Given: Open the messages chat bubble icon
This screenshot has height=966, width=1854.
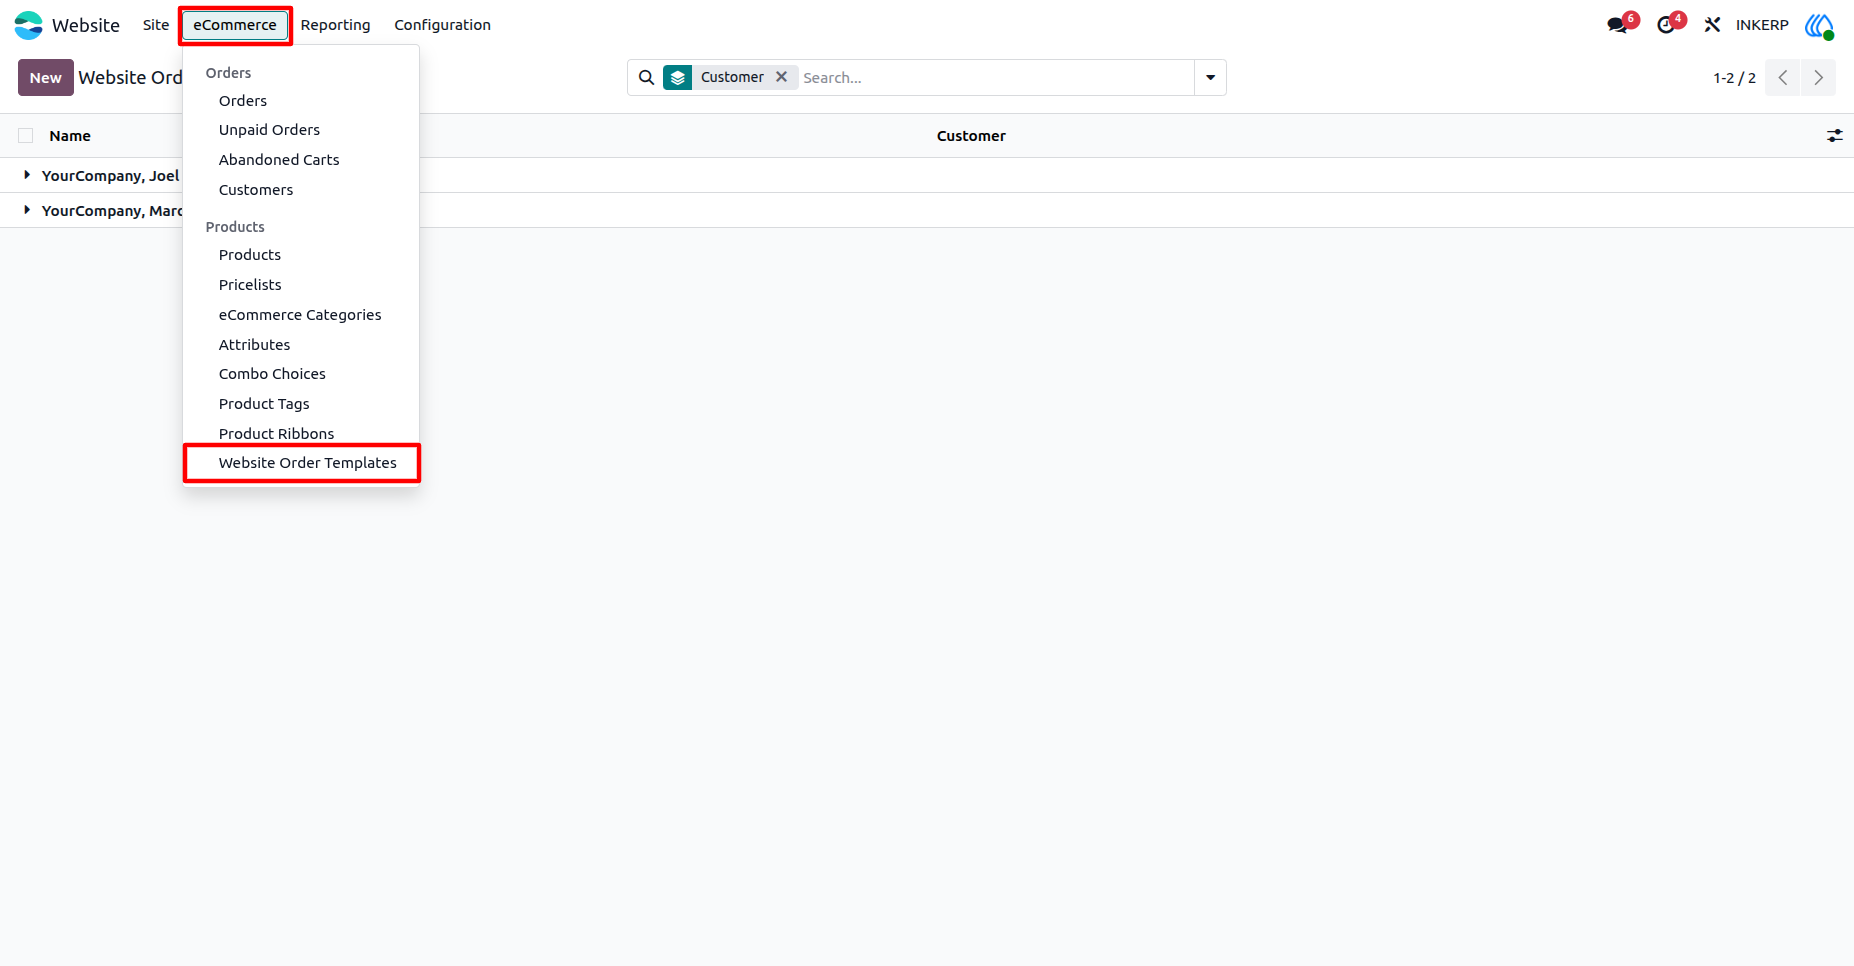Looking at the screenshot, I should click(x=1617, y=25).
